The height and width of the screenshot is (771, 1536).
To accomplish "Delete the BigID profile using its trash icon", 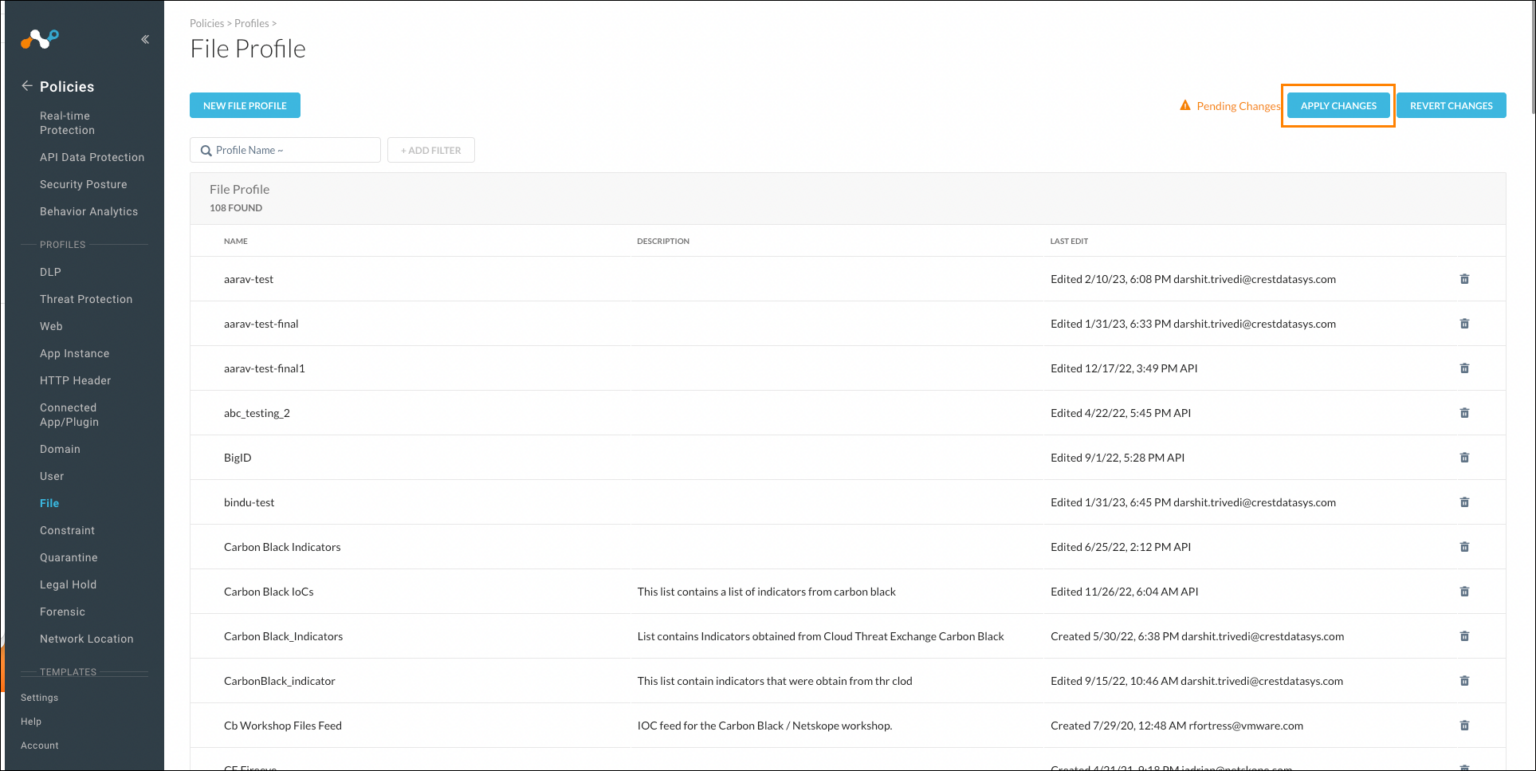I will [1464, 457].
